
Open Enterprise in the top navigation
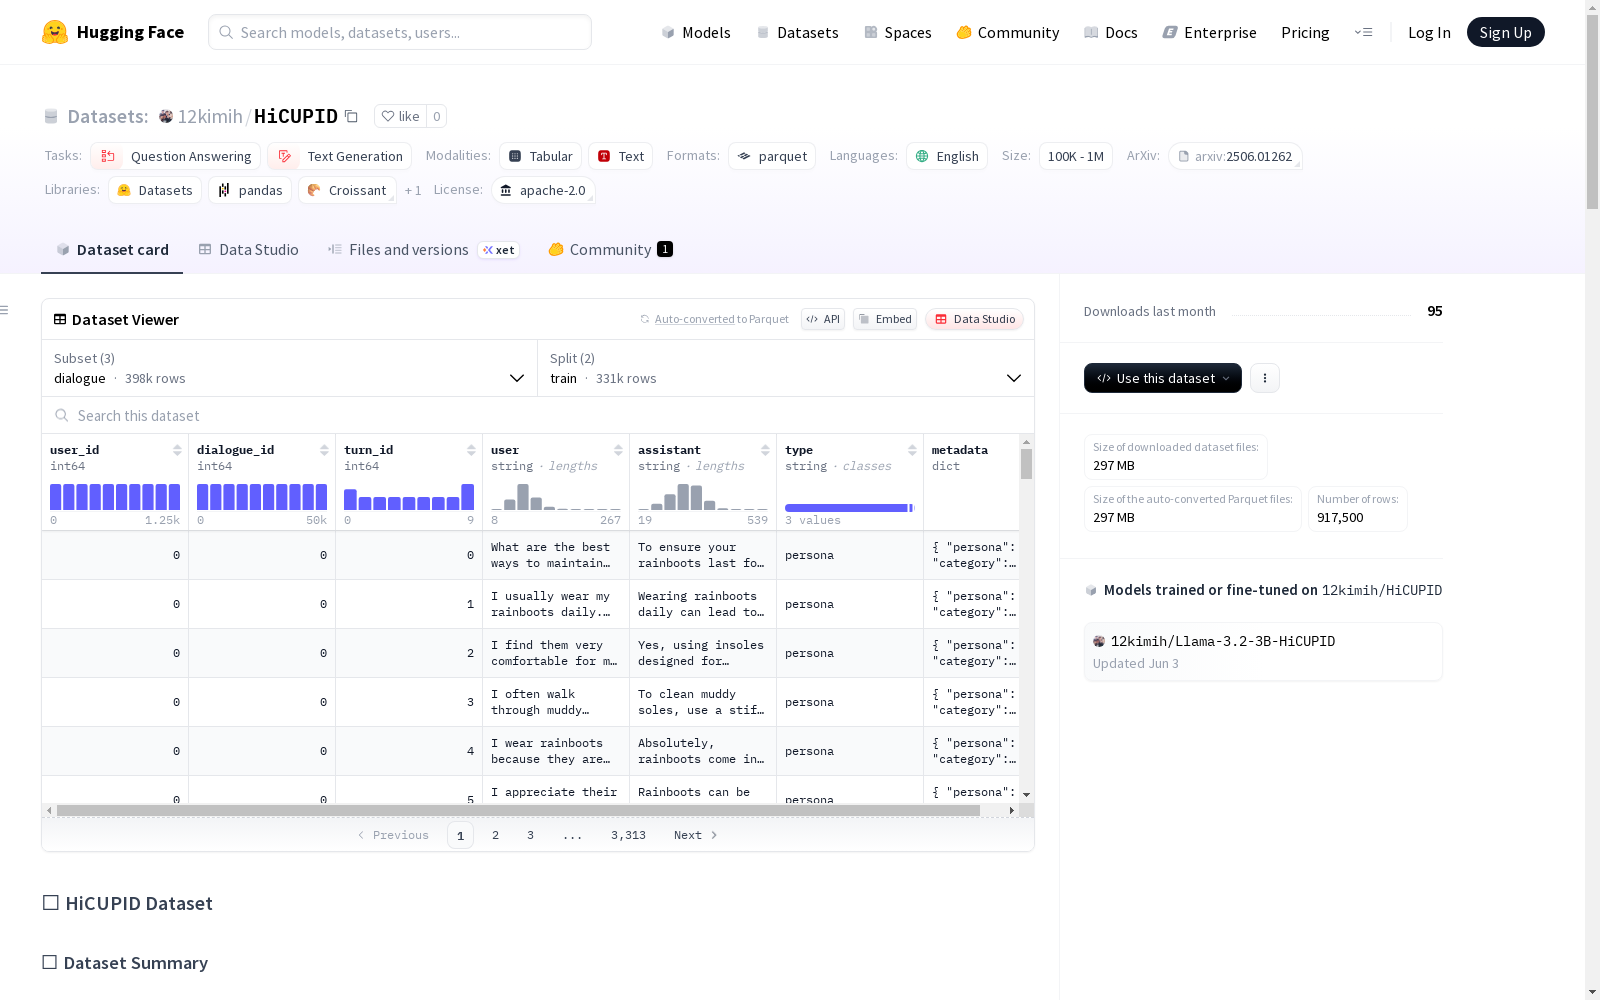1209,32
